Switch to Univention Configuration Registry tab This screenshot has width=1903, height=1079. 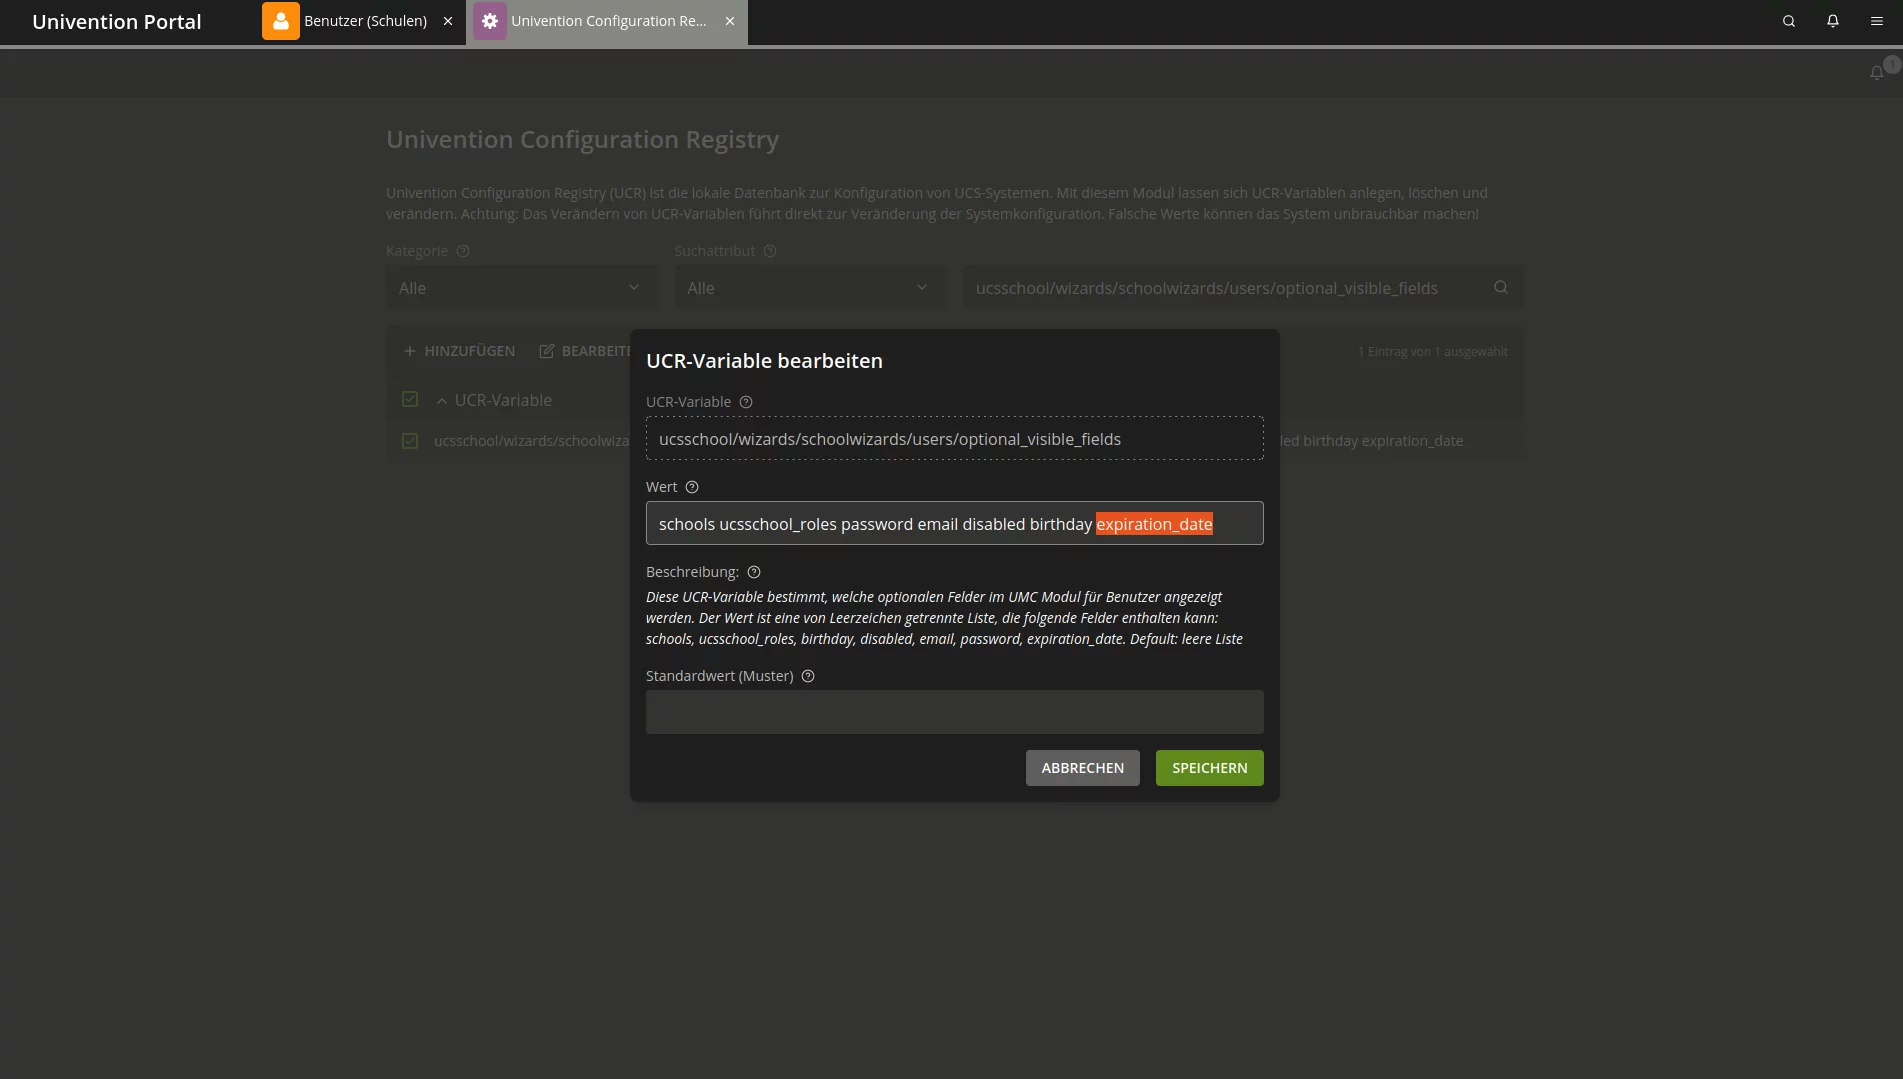608,21
